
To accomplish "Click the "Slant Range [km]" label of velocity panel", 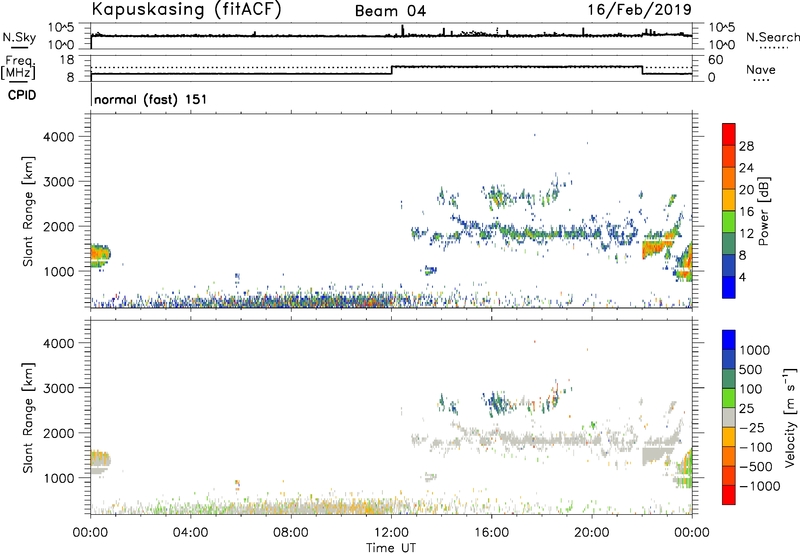I will [x=28, y=418].
